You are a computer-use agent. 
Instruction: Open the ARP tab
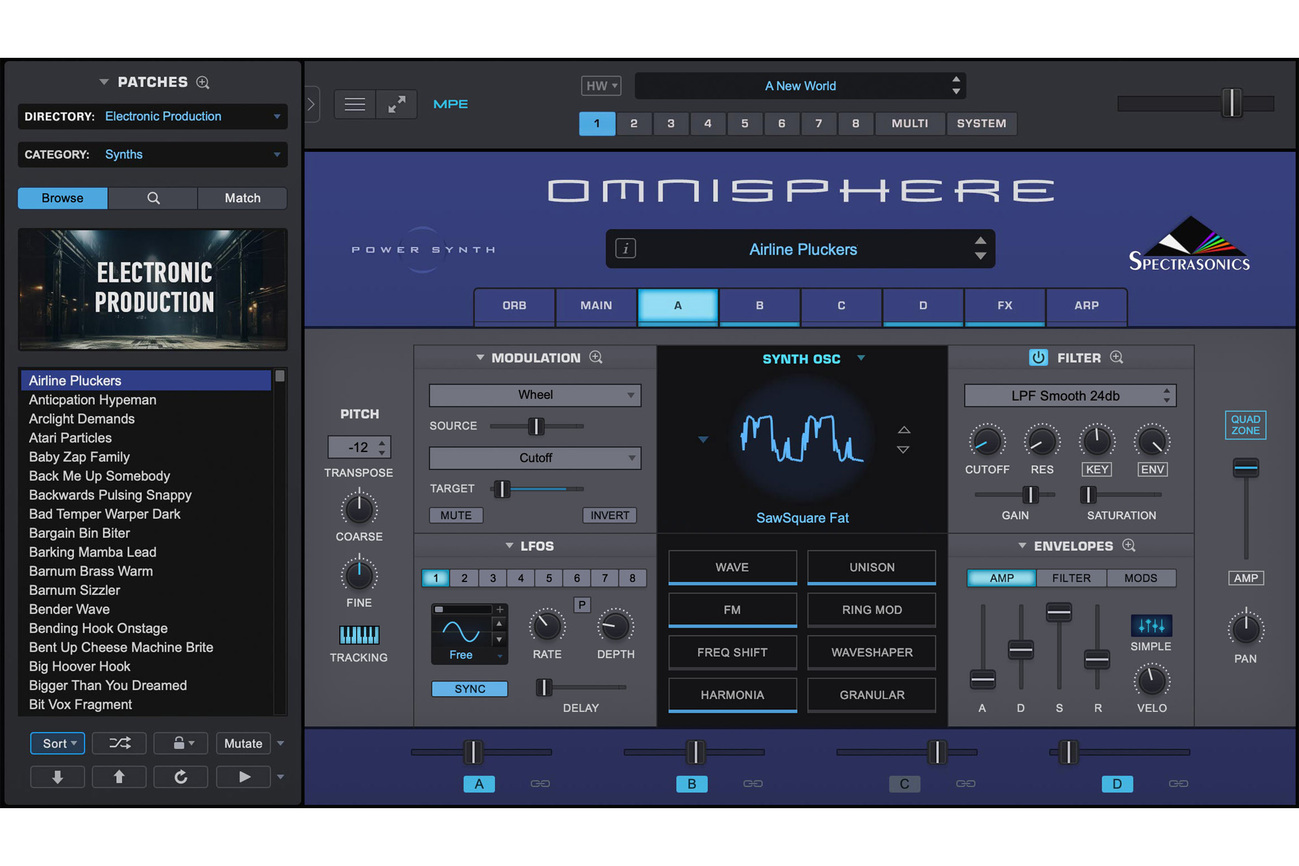point(1086,307)
